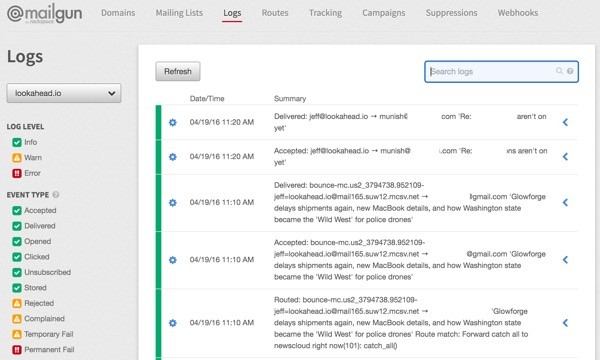The image size is (600, 360).
Task: Go to the Campaigns tab
Action: pyautogui.click(x=383, y=13)
